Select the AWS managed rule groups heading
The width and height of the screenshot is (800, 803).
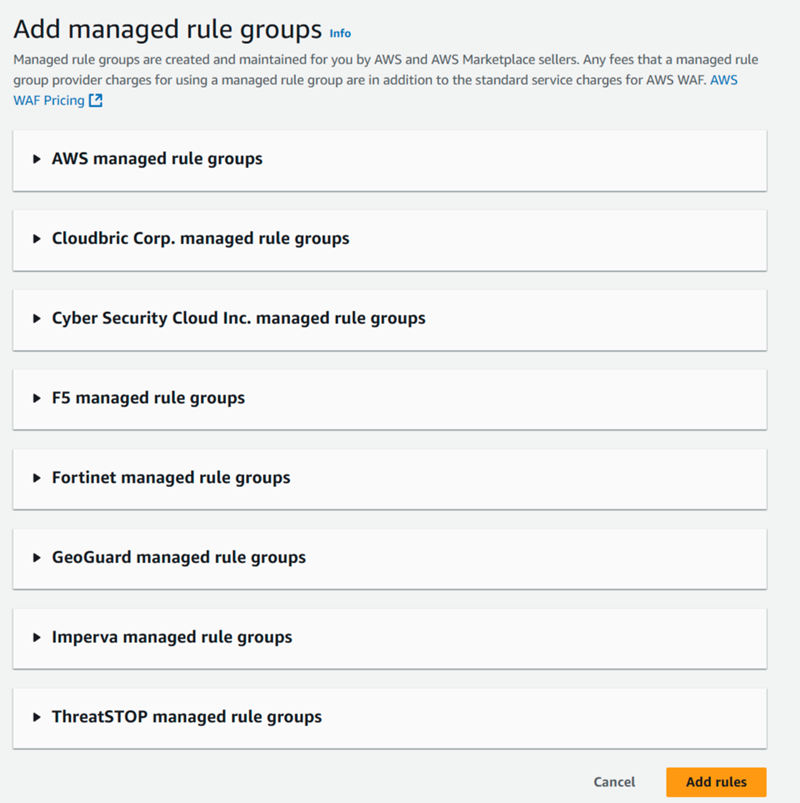point(157,159)
